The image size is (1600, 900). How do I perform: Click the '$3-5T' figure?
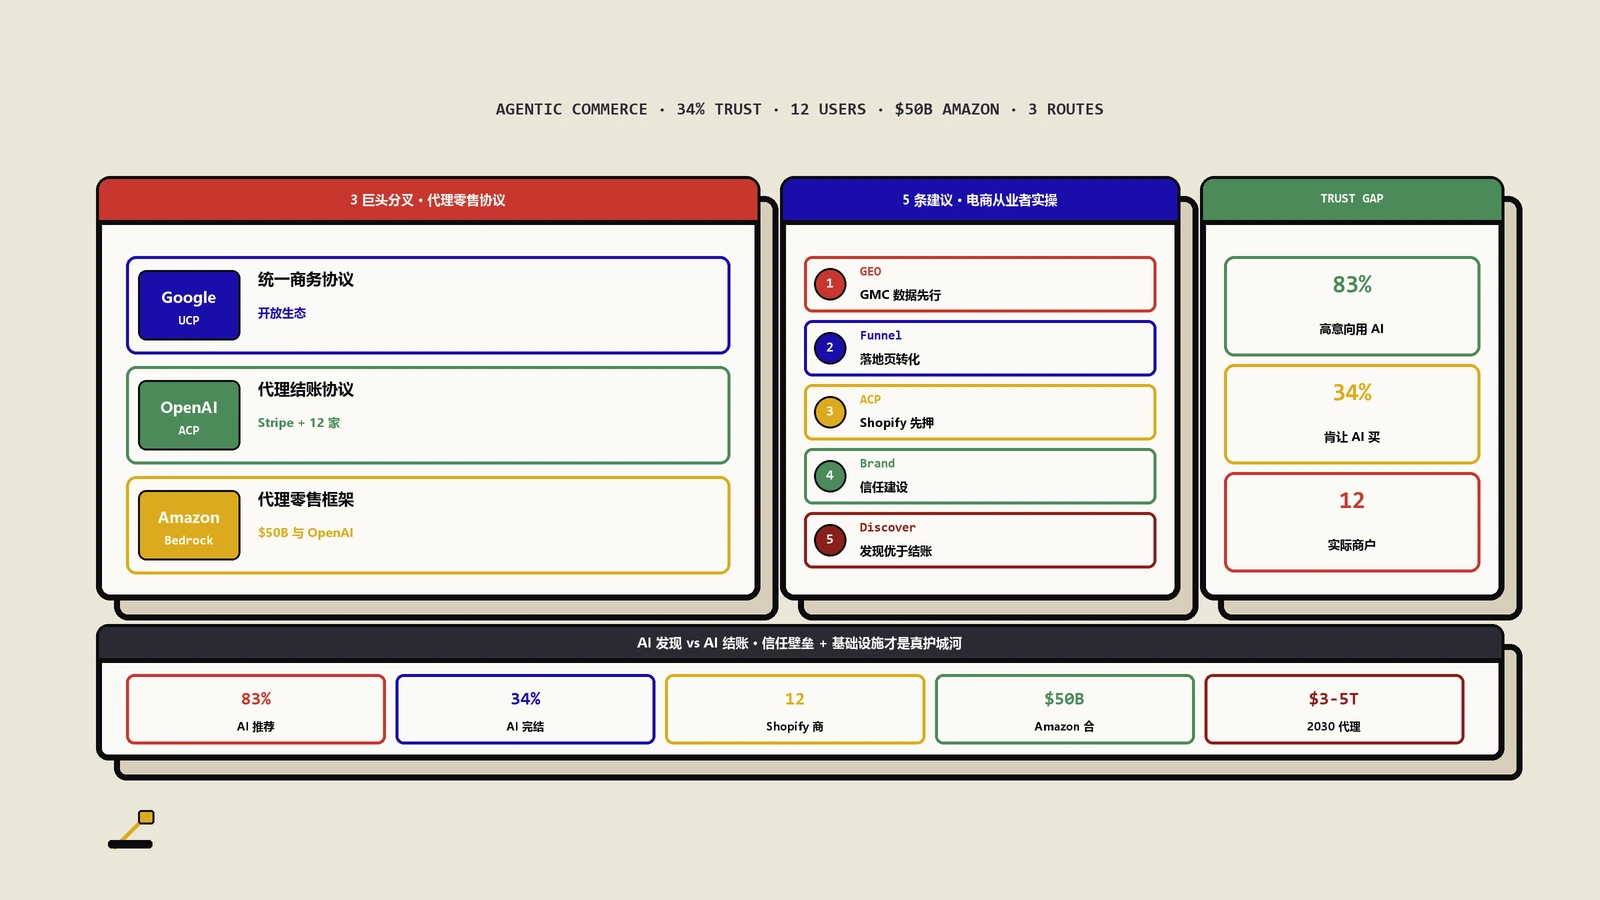click(x=1334, y=699)
